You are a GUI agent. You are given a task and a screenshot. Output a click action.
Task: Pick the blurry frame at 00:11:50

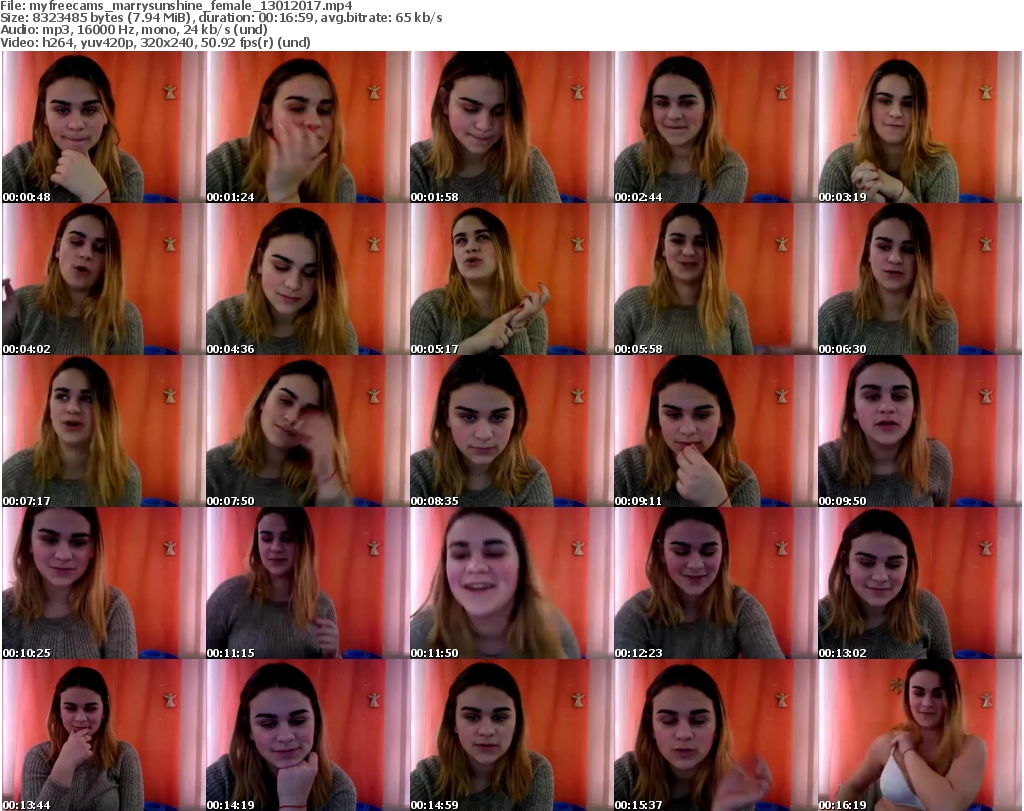512,583
